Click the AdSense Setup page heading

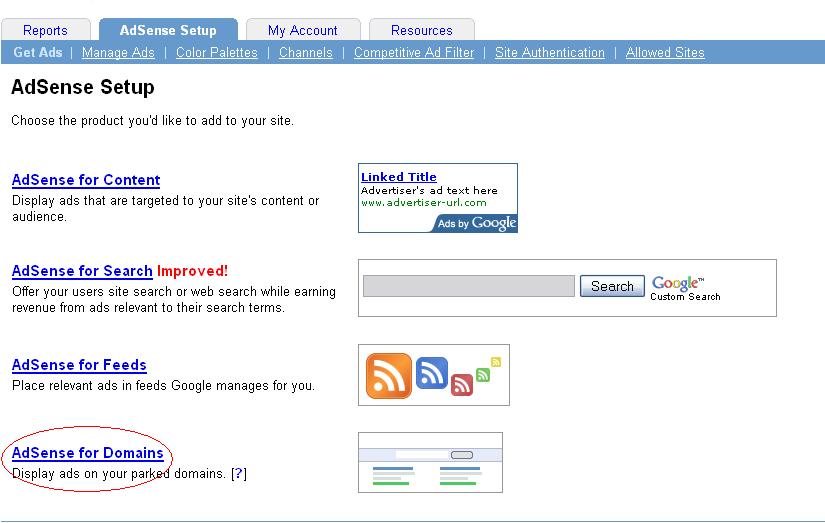[x=83, y=87]
